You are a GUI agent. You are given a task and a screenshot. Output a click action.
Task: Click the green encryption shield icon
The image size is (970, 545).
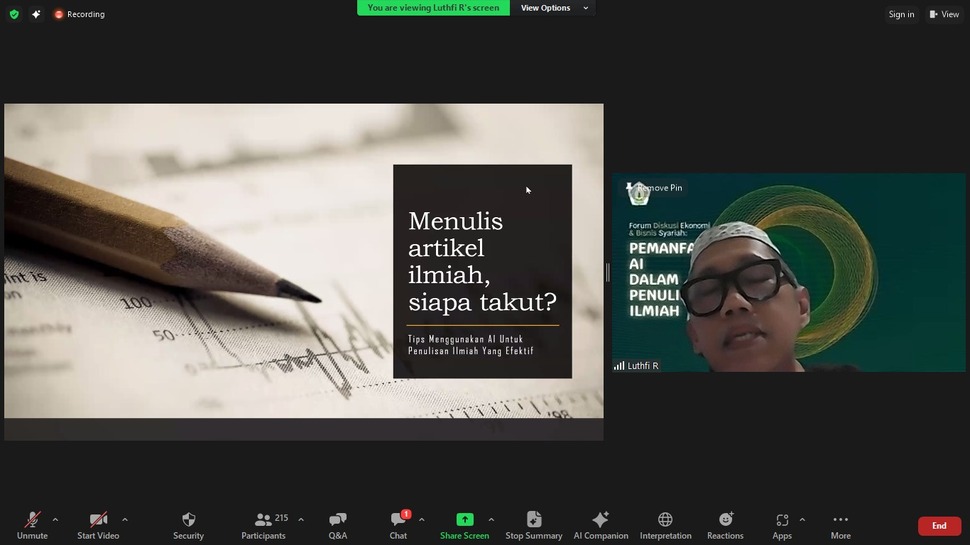[x=14, y=14]
